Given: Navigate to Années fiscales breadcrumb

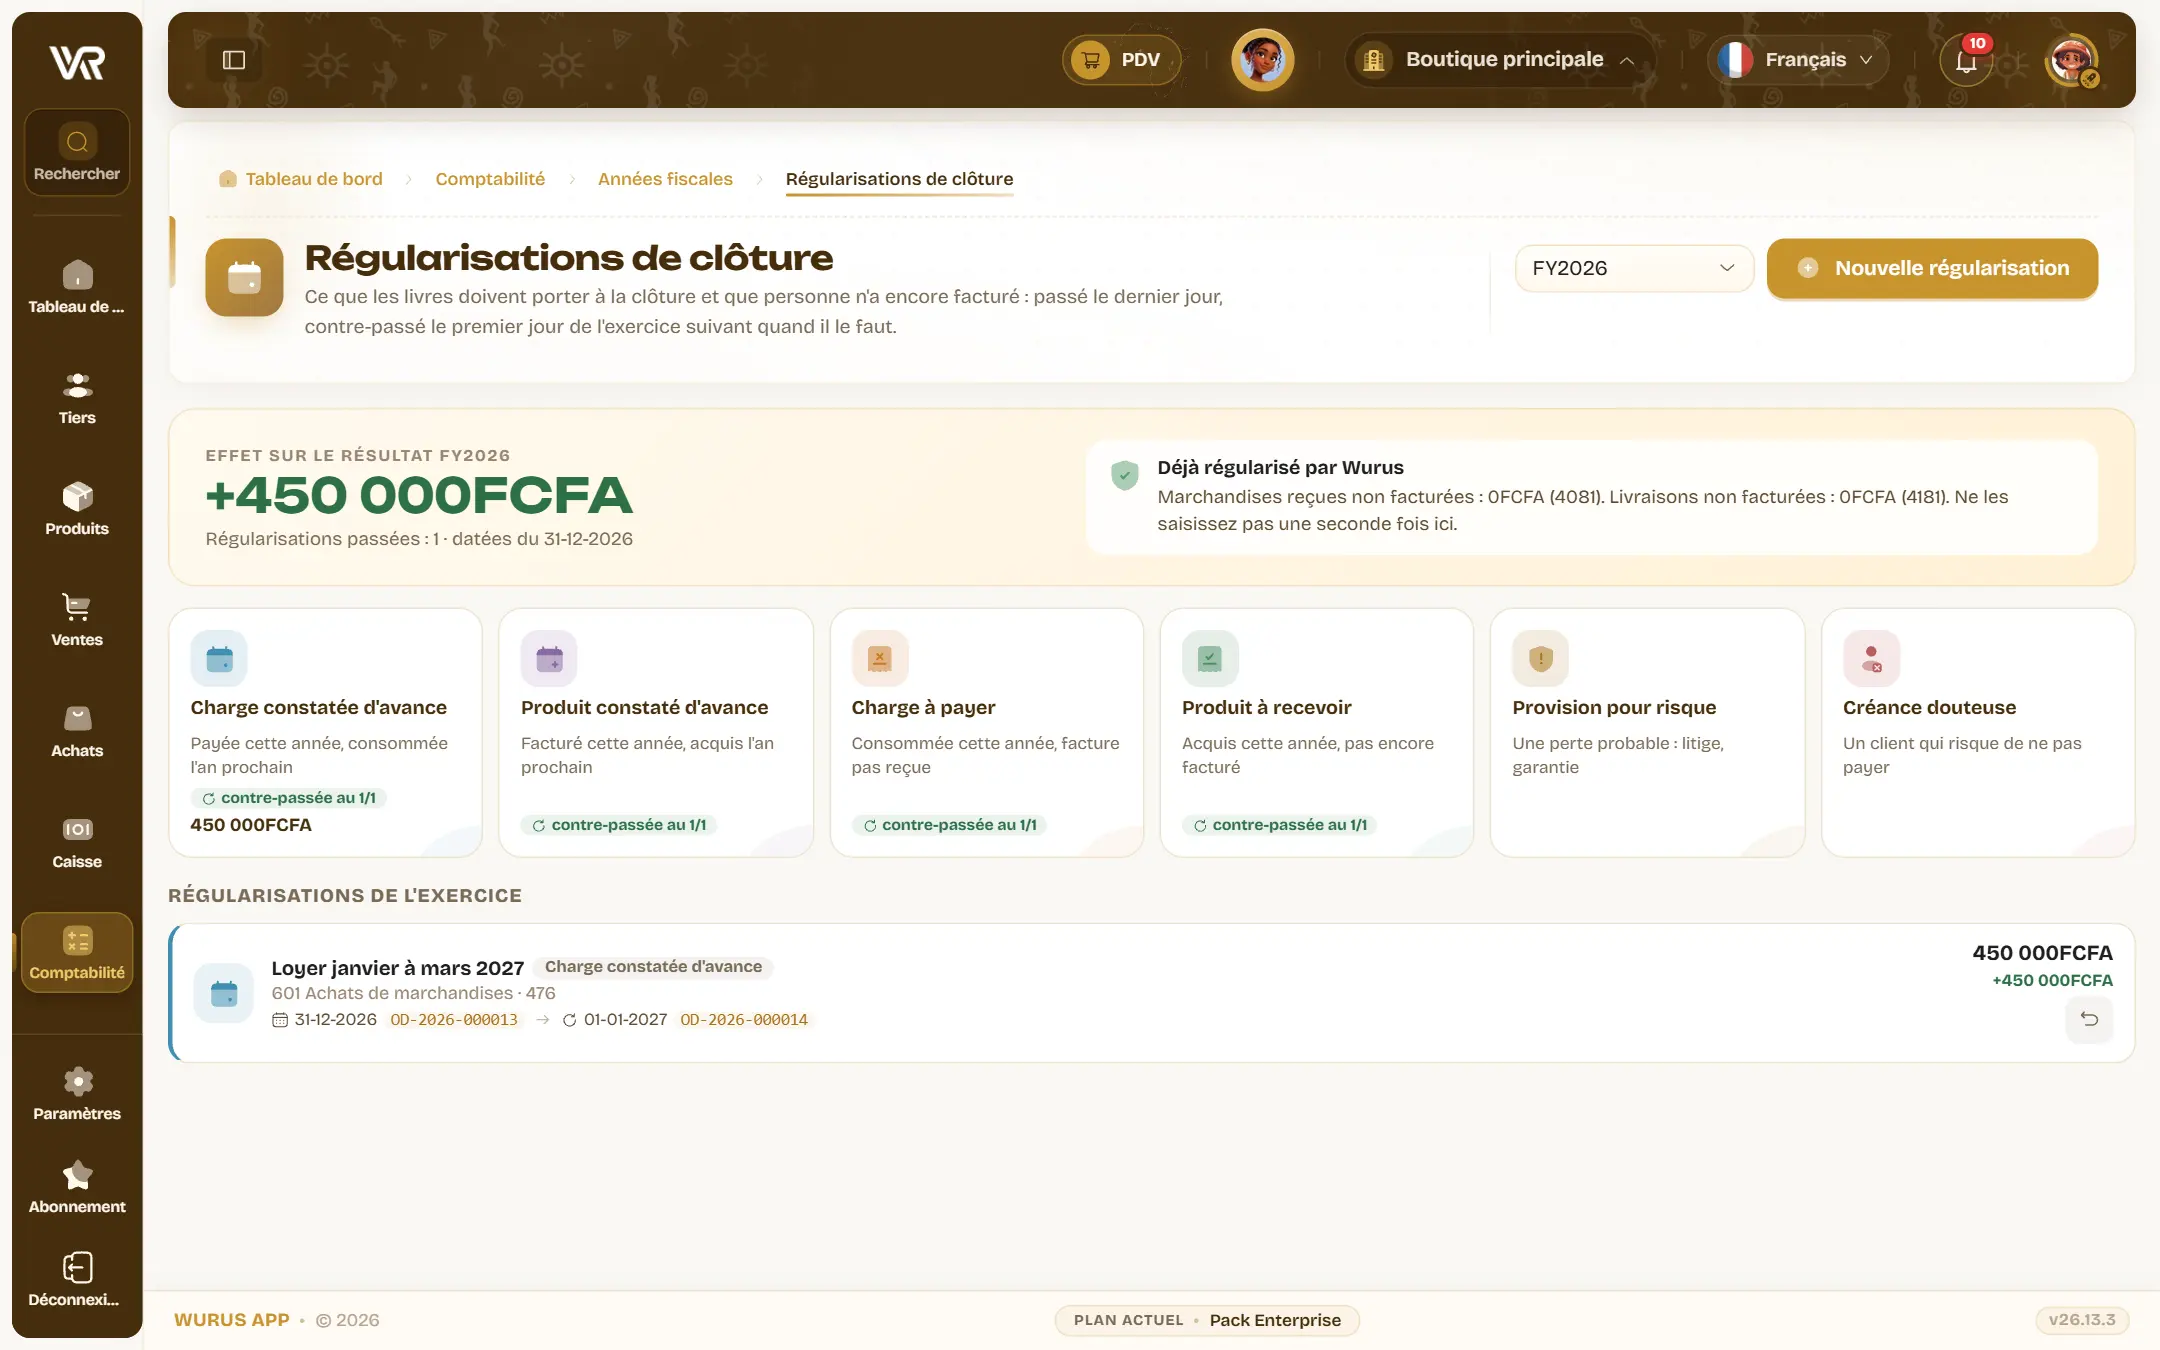Looking at the screenshot, I should coord(665,179).
